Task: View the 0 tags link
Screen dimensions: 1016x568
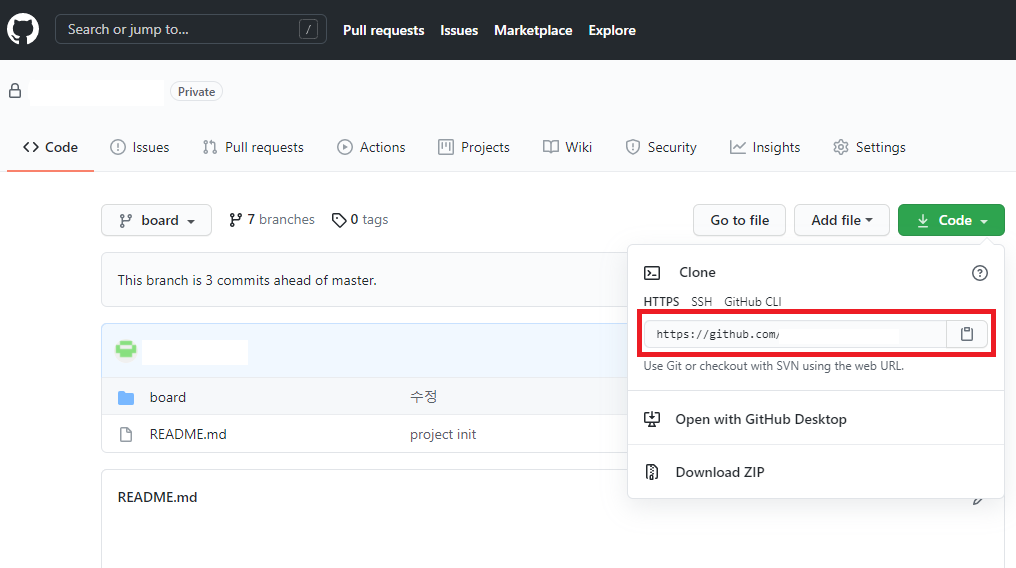Action: pos(360,220)
